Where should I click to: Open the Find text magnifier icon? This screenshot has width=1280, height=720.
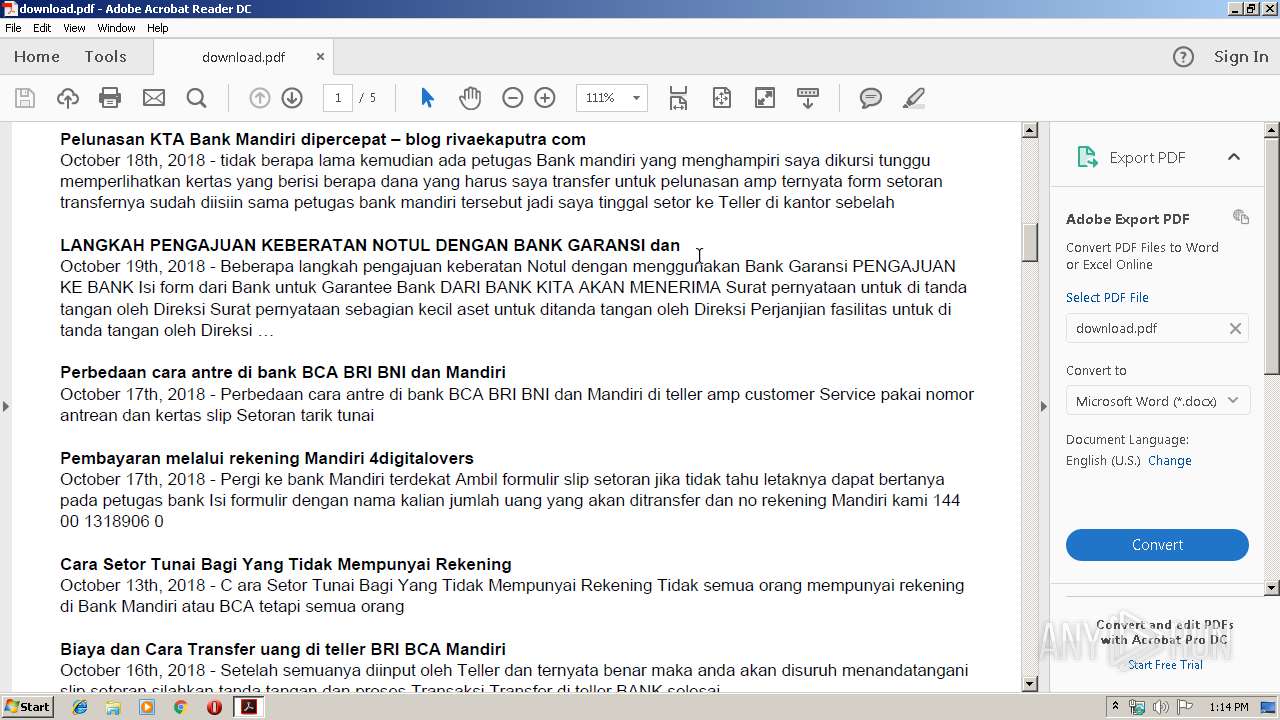click(x=196, y=98)
